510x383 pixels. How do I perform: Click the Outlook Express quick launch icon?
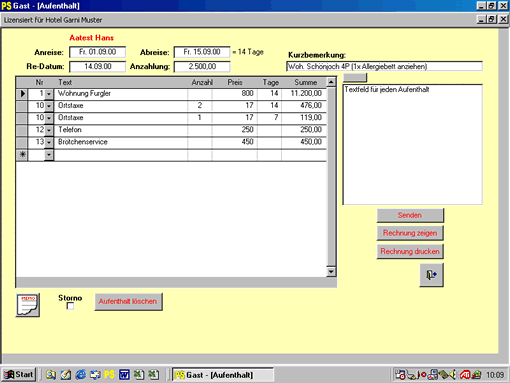point(95,375)
